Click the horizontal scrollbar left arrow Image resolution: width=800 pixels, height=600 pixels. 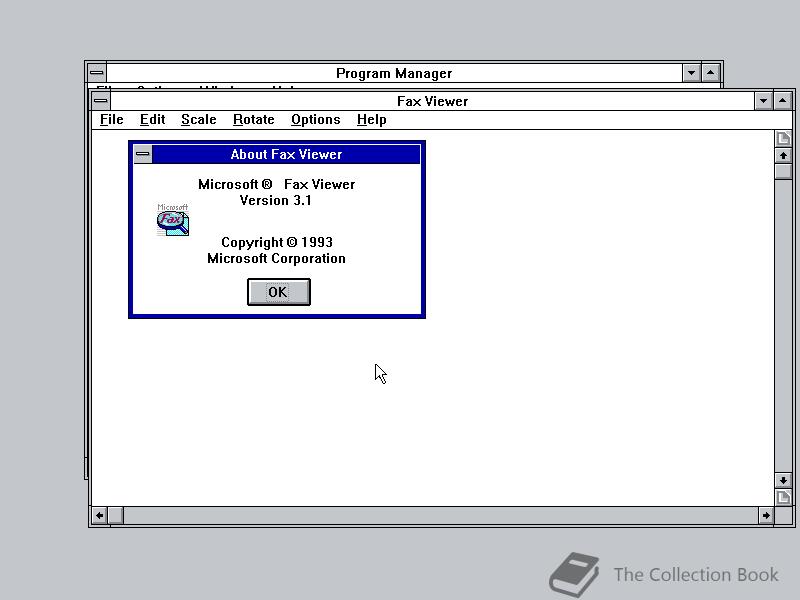(x=99, y=515)
